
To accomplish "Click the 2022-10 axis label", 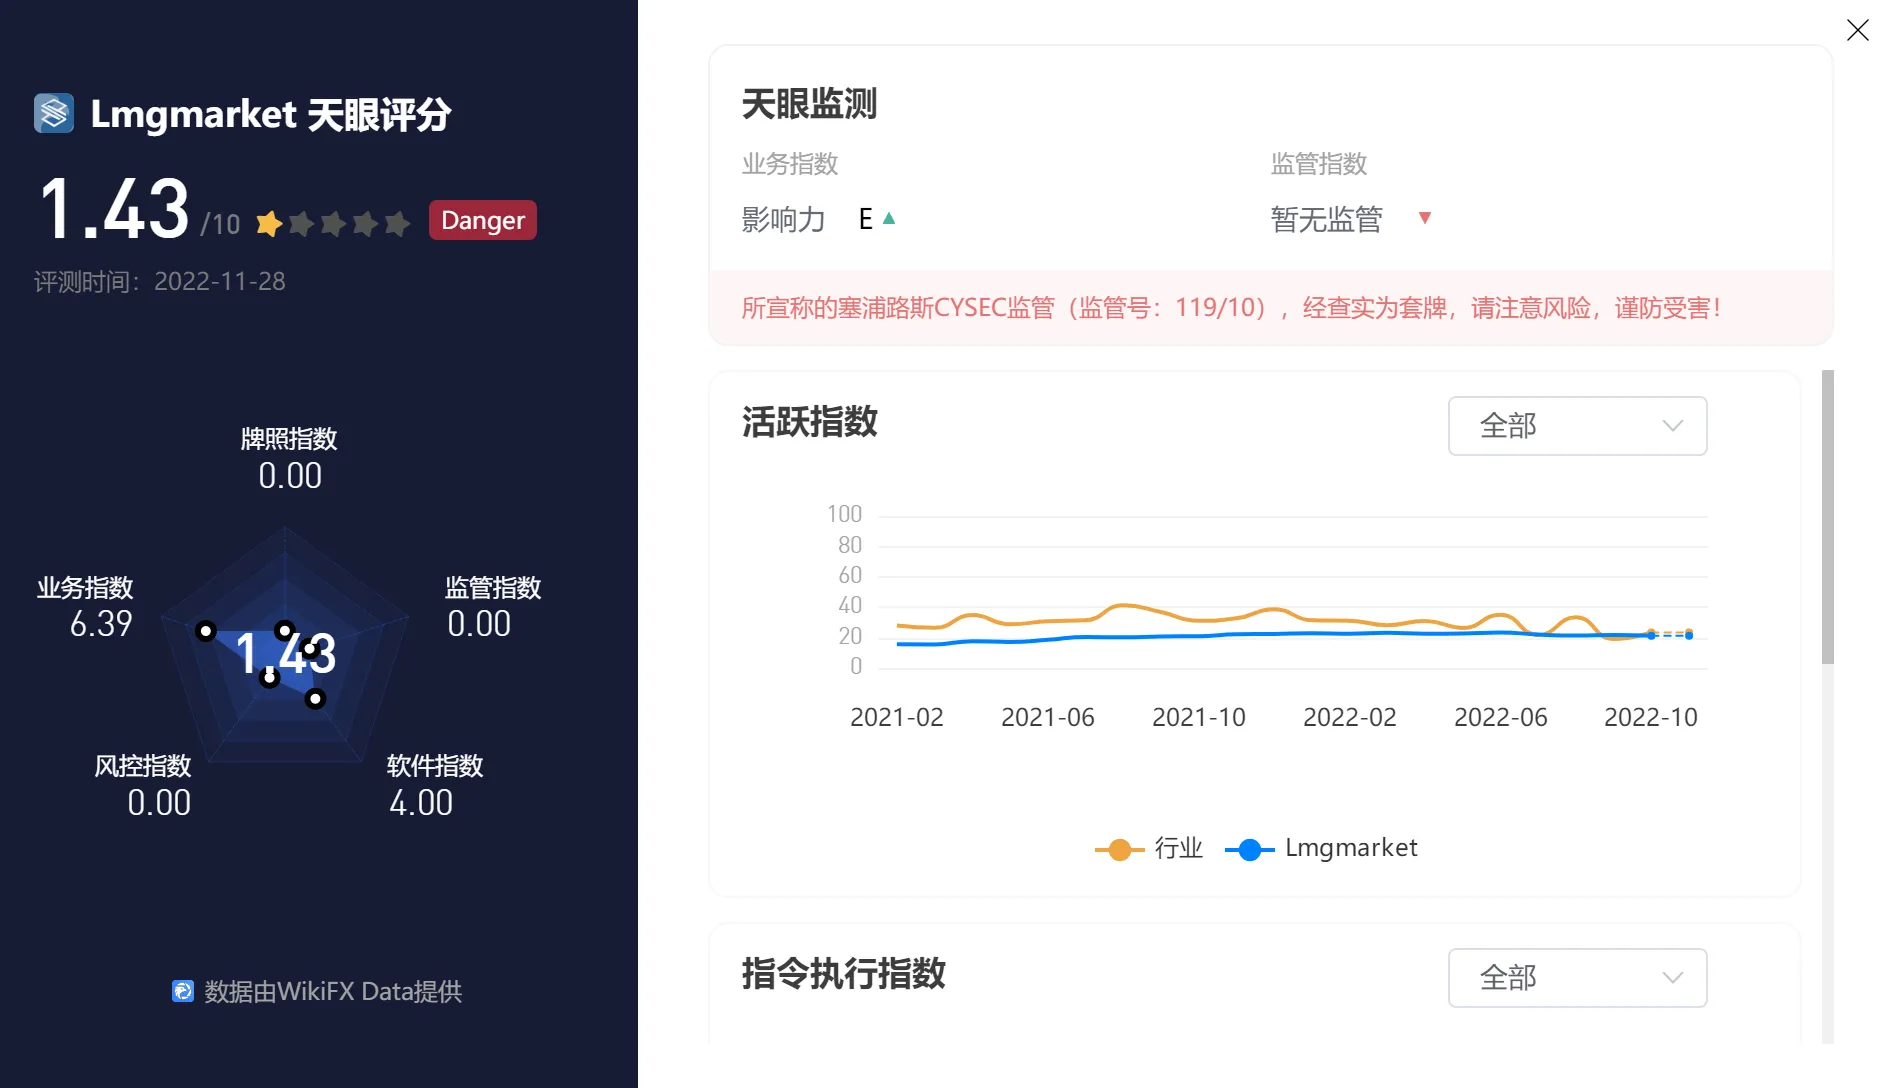I will click(1650, 717).
